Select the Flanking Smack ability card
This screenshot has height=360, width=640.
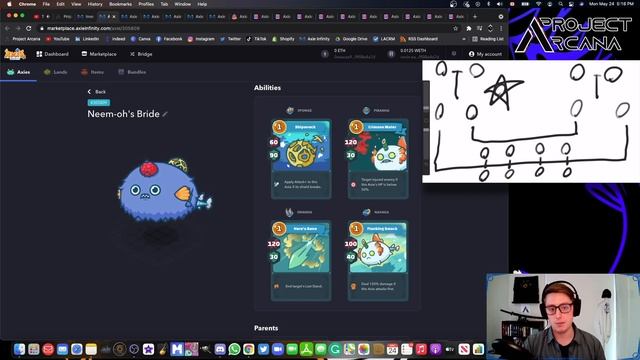(378, 261)
